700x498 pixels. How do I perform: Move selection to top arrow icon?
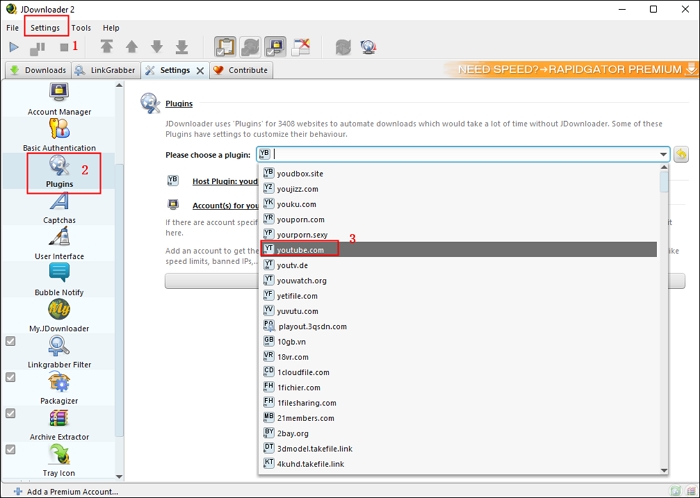click(106, 46)
